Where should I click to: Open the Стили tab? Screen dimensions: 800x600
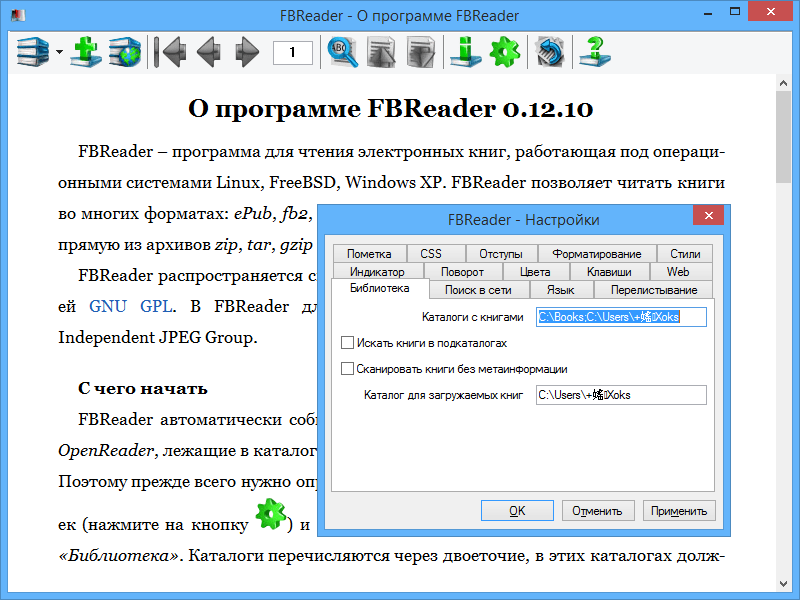(x=685, y=254)
